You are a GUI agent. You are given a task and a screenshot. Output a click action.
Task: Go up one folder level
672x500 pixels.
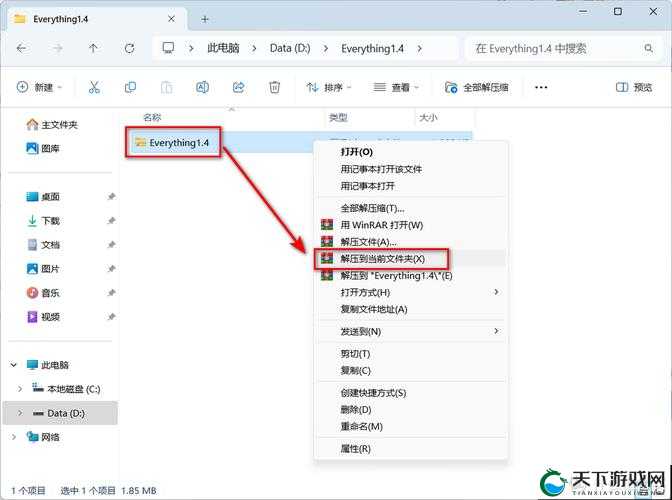(93, 48)
